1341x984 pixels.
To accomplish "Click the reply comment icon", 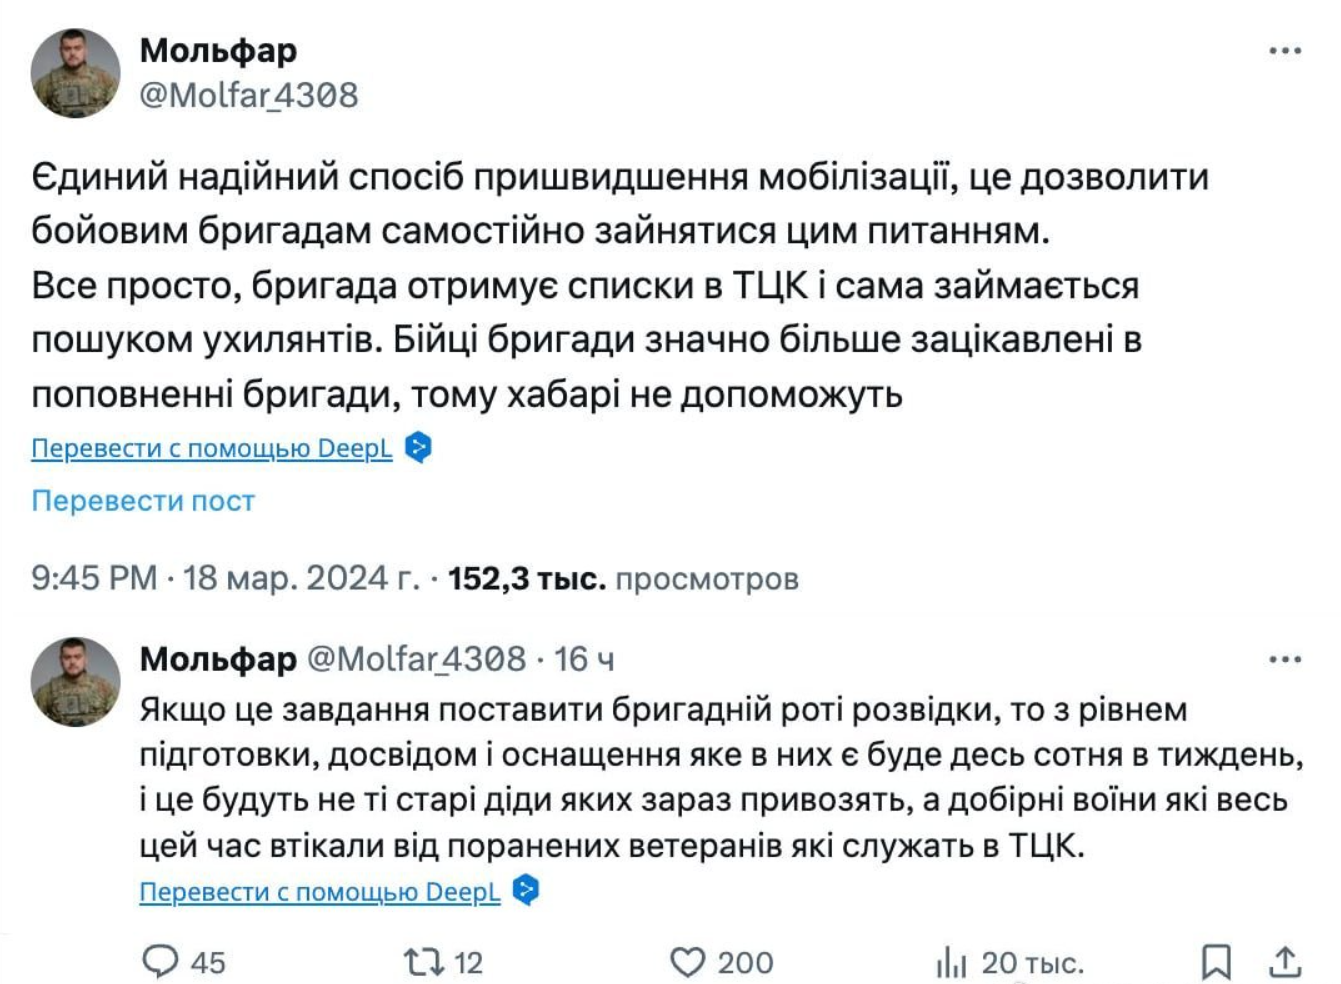I will pyautogui.click(x=160, y=961).
